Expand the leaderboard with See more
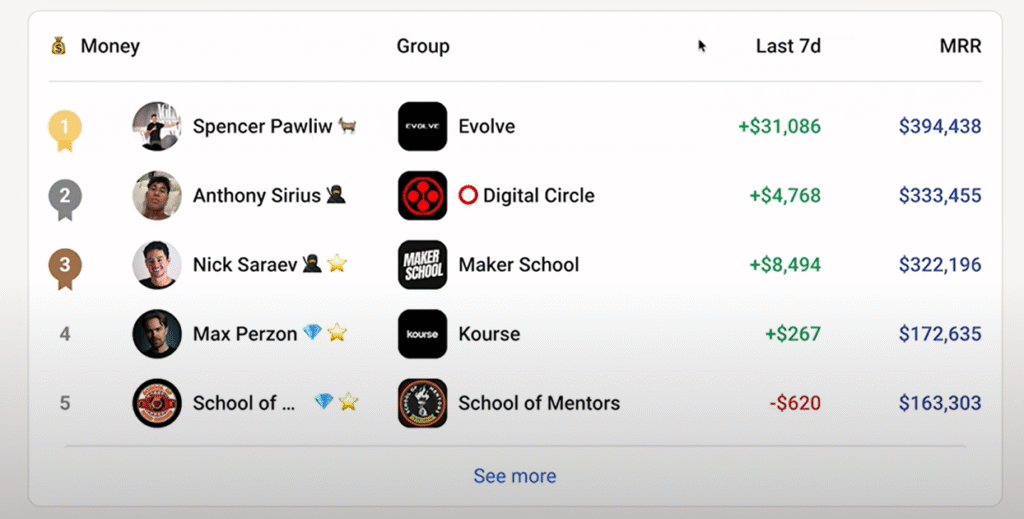 click(514, 476)
